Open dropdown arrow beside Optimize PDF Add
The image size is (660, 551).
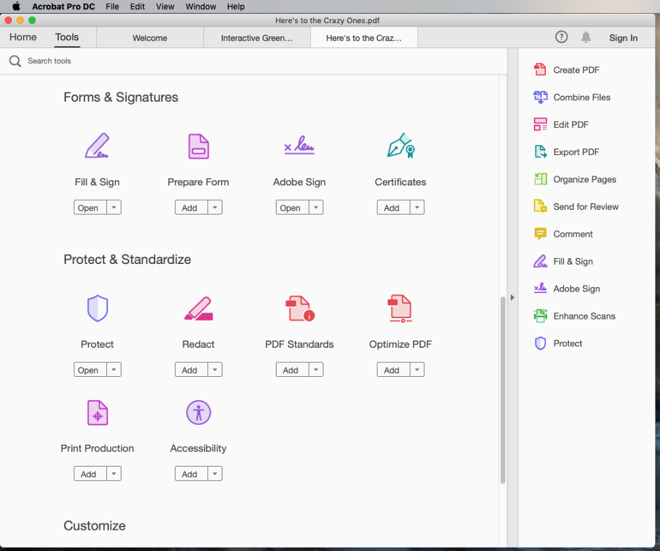click(417, 370)
